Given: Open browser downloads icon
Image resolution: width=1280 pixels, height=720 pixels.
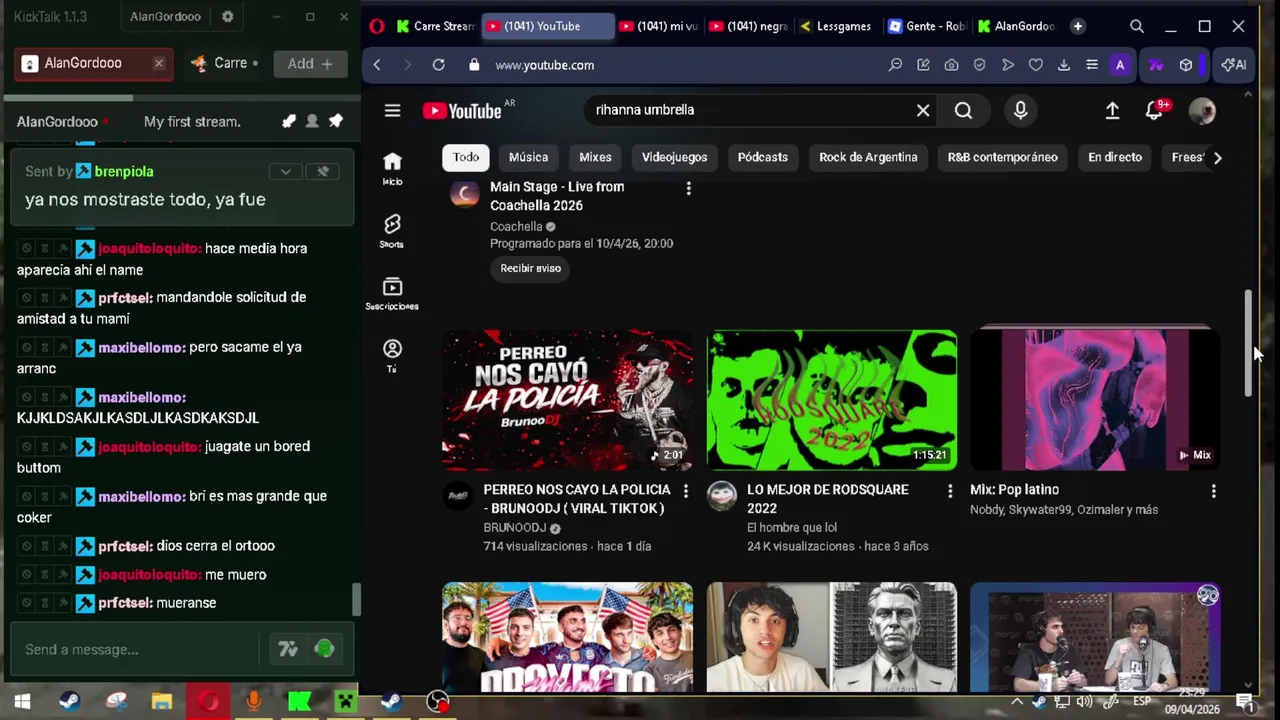Looking at the screenshot, I should click(x=1064, y=65).
